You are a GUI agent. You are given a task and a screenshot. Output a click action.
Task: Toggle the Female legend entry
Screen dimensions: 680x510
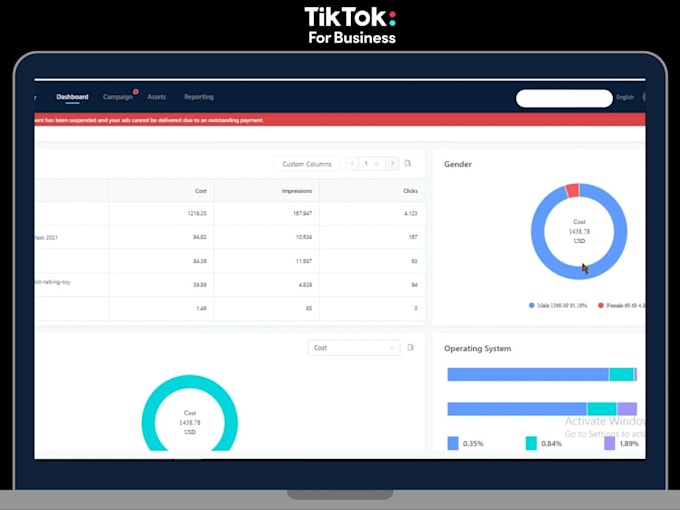(621, 306)
